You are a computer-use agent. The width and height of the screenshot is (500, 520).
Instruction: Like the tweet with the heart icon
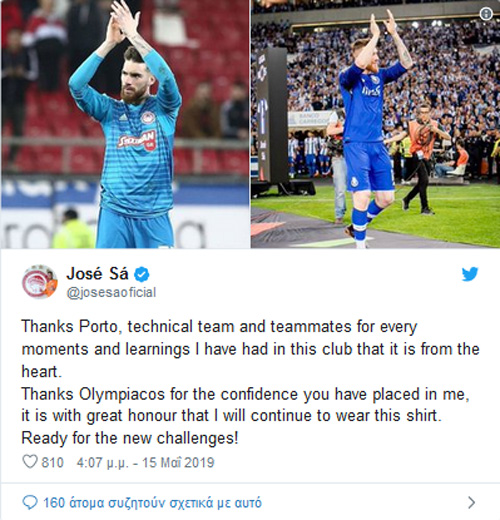pyautogui.click(x=30, y=462)
